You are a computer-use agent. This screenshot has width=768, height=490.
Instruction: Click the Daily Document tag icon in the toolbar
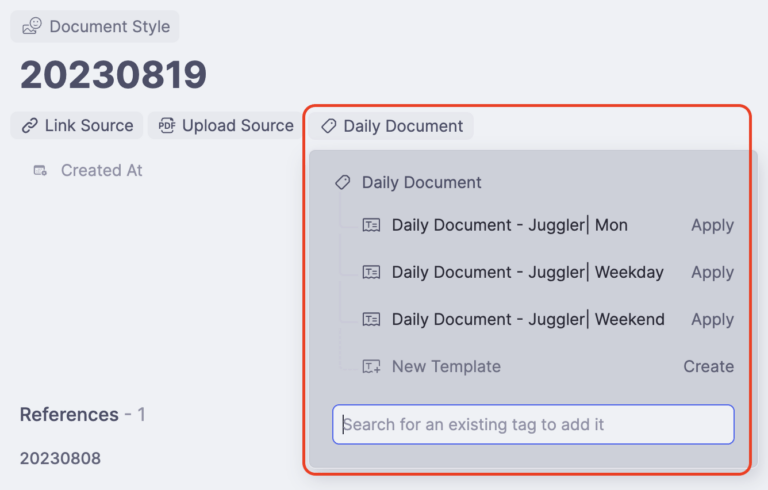328,126
